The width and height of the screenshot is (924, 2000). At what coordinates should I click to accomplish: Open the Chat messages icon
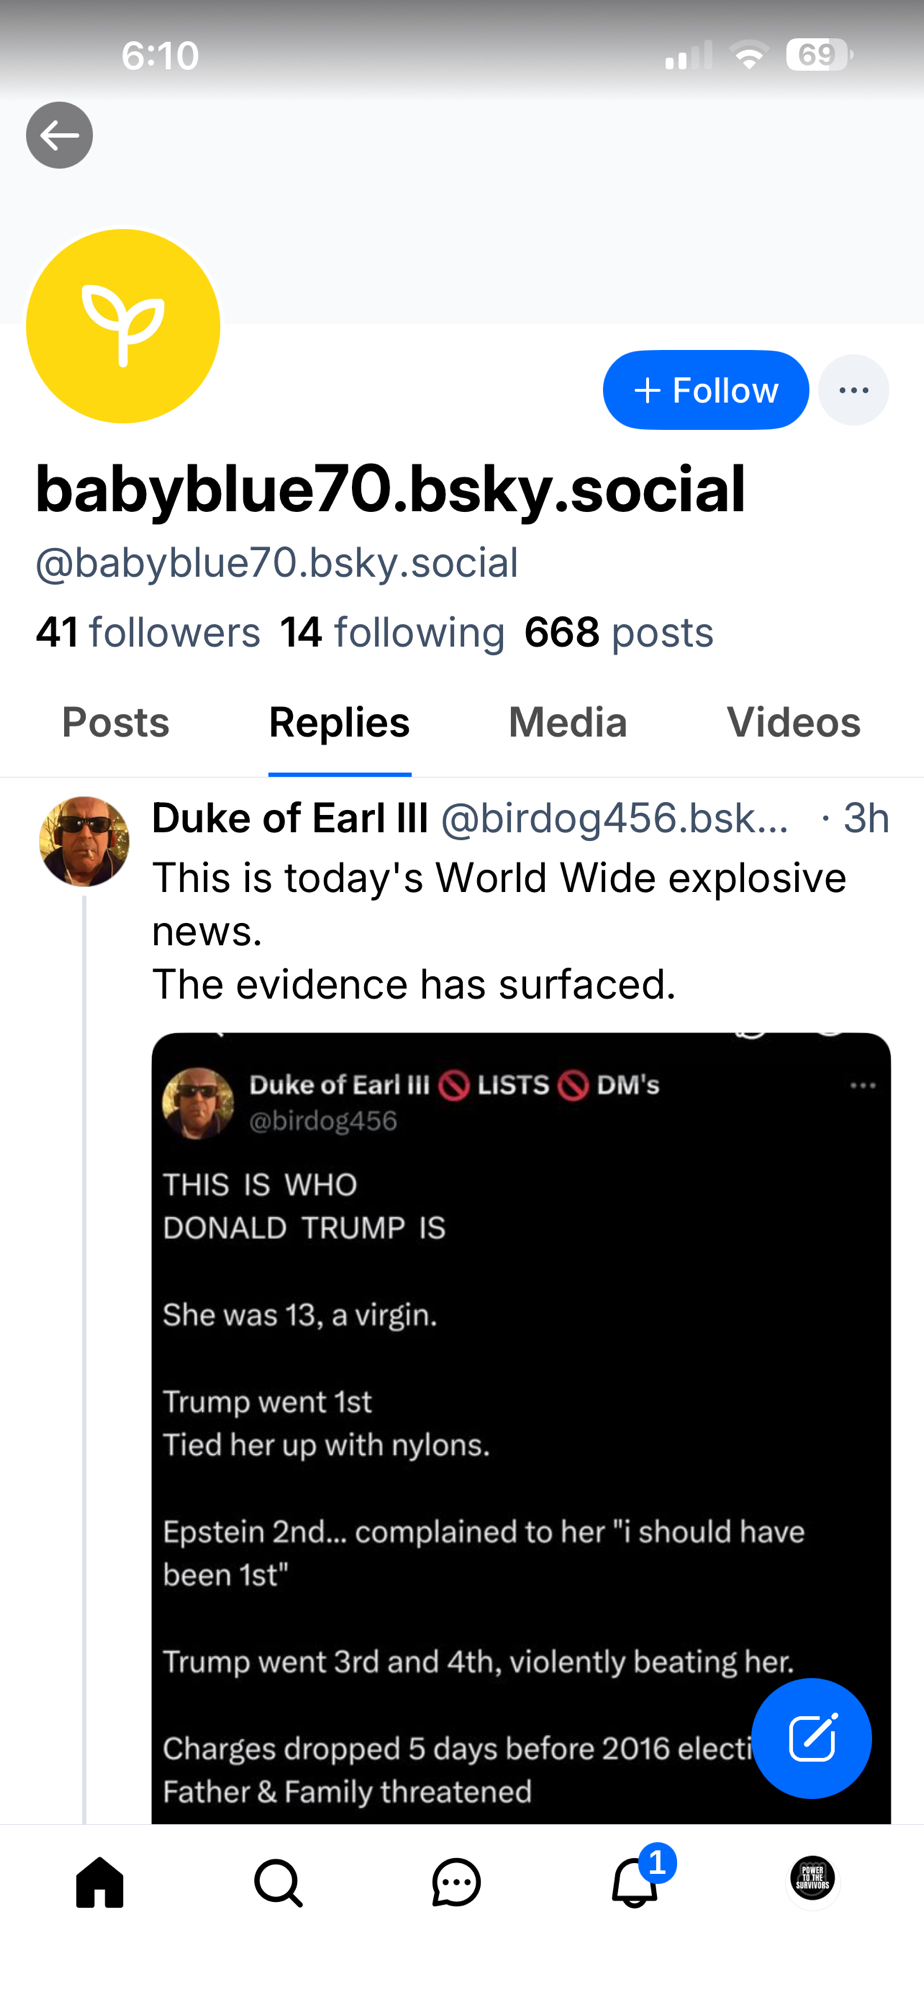456,1882
